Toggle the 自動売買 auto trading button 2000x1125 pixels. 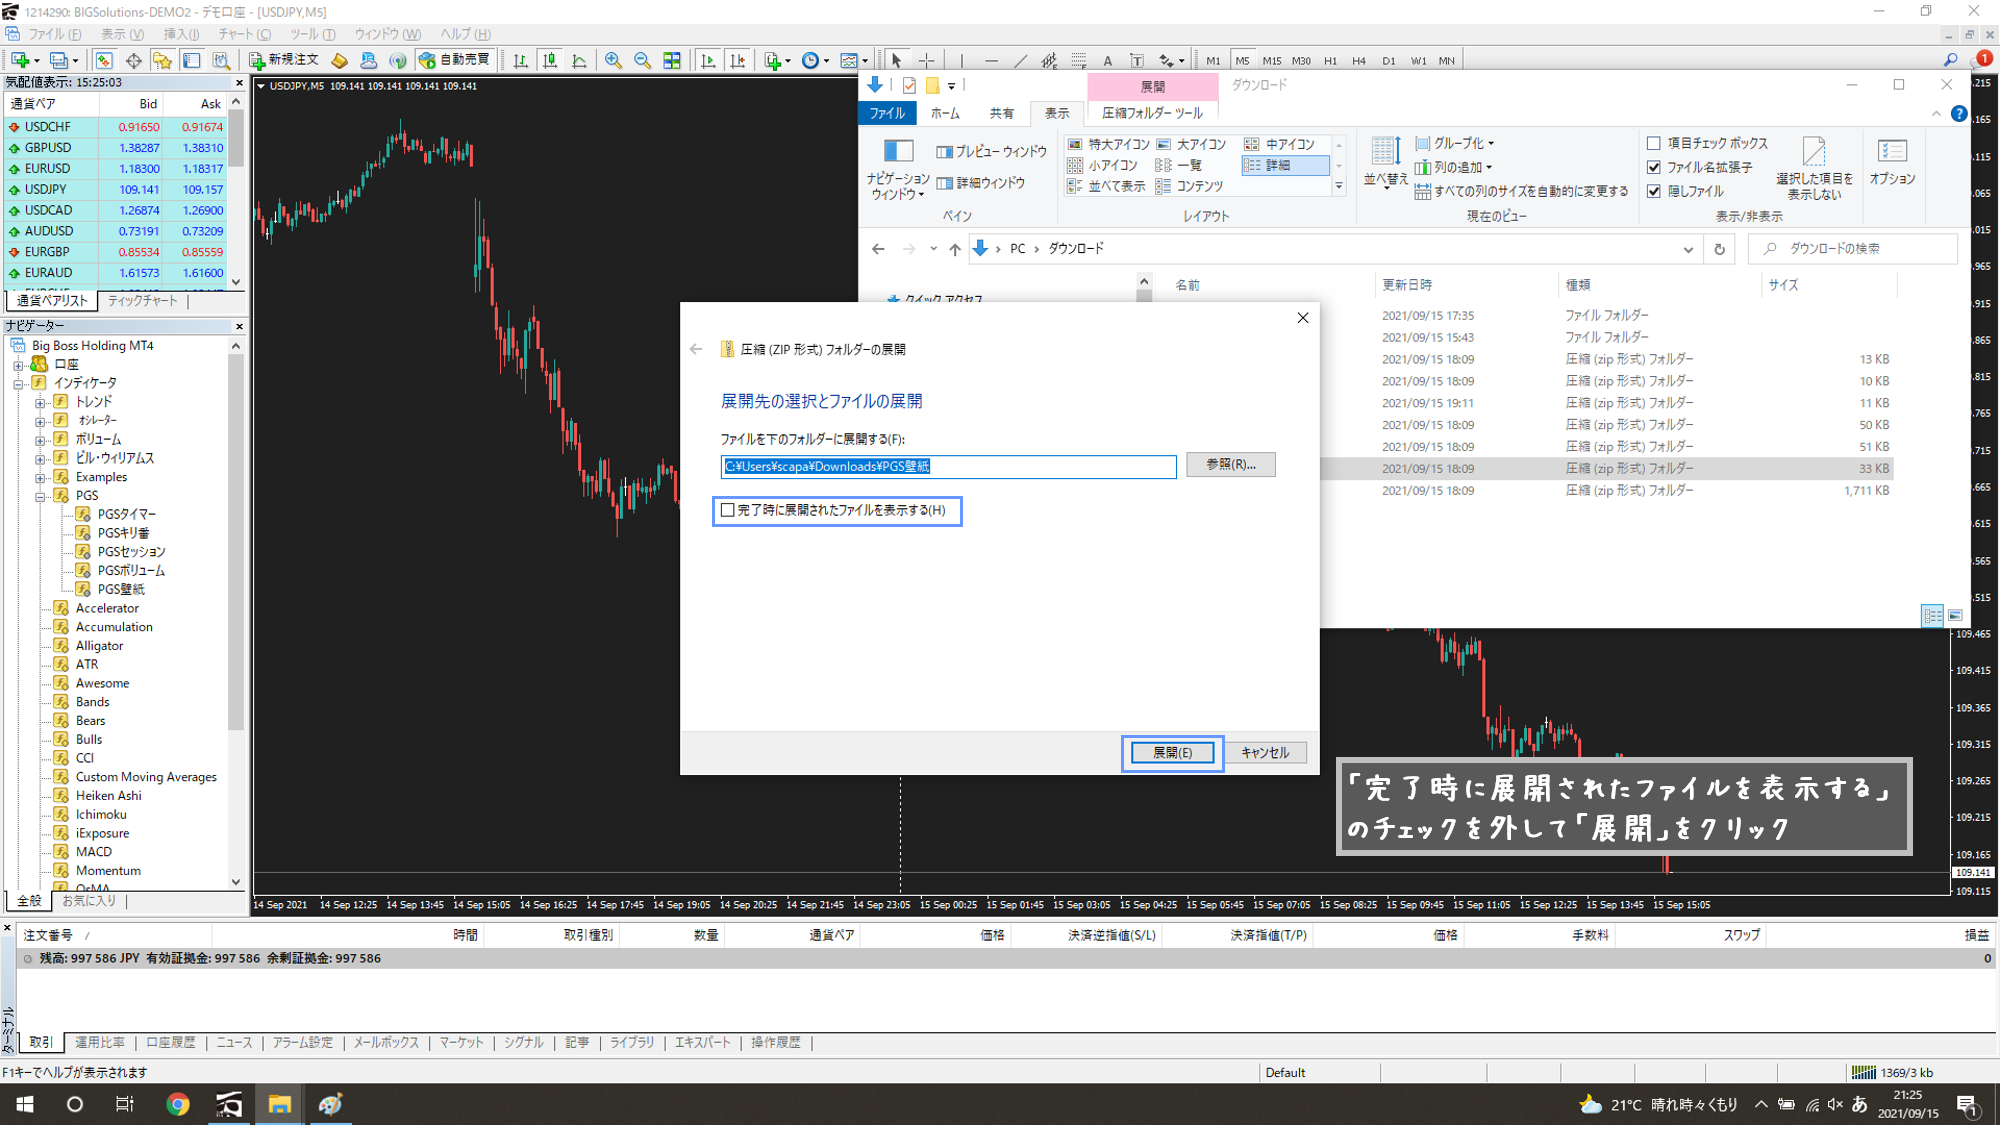455,60
